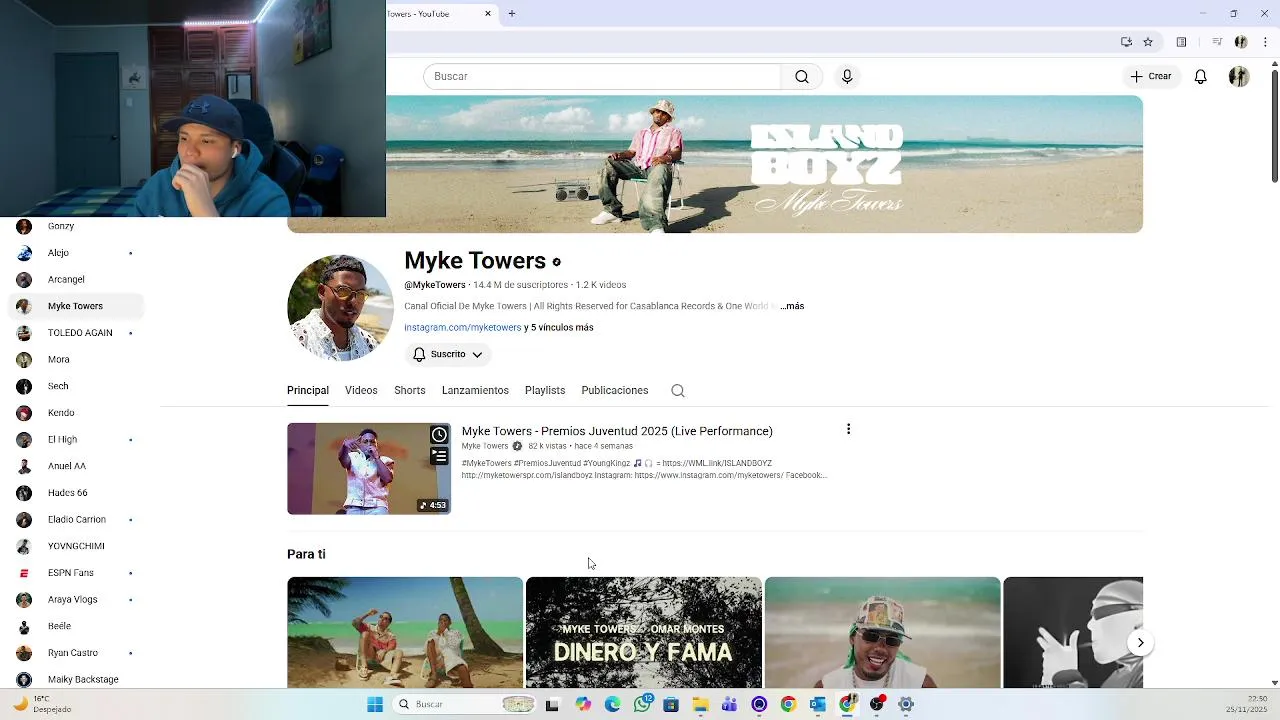Select Myke Towers in the sidebar
Image resolution: width=1280 pixels, height=720 pixels.
coord(75,306)
